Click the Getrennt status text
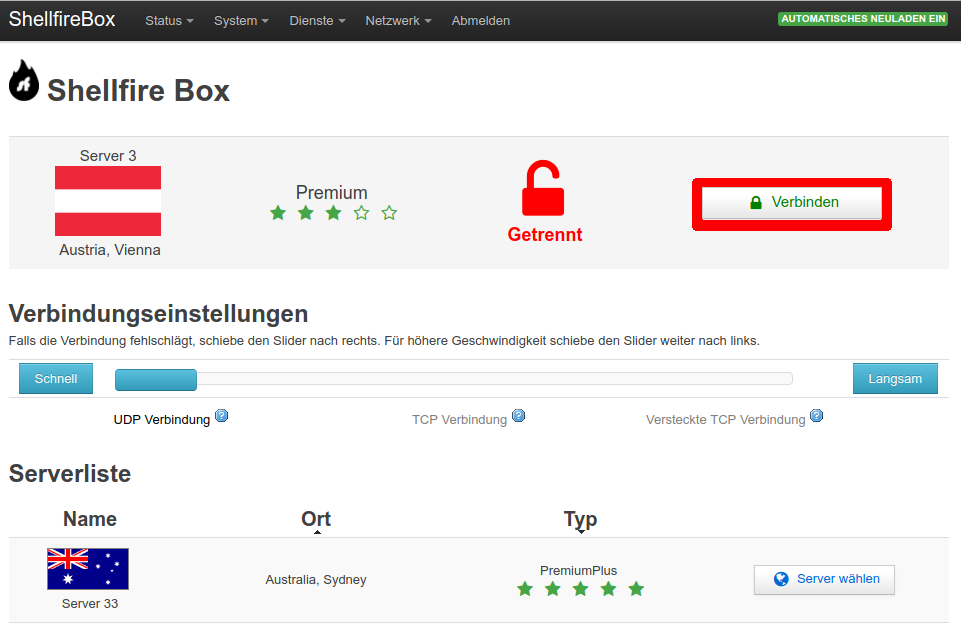The height and width of the screenshot is (624, 961). (x=545, y=235)
